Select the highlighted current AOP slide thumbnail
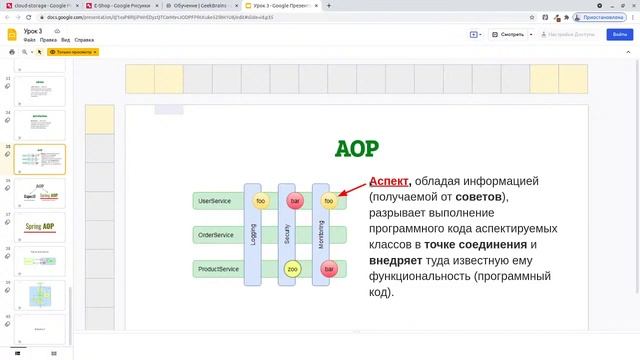 tap(40, 159)
